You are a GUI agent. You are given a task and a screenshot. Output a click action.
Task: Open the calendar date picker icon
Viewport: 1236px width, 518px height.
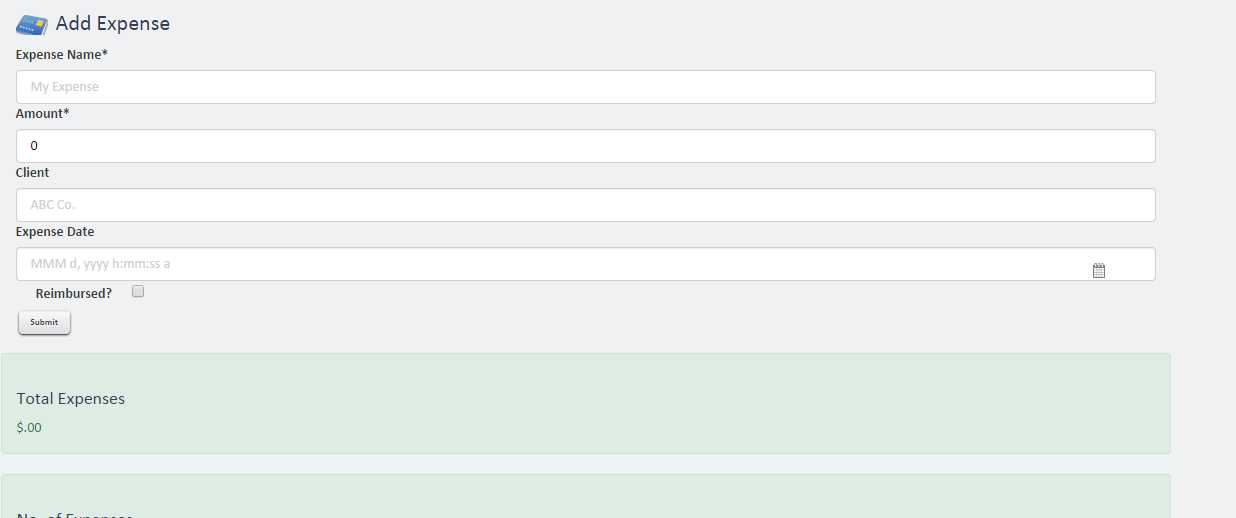pos(1098,270)
